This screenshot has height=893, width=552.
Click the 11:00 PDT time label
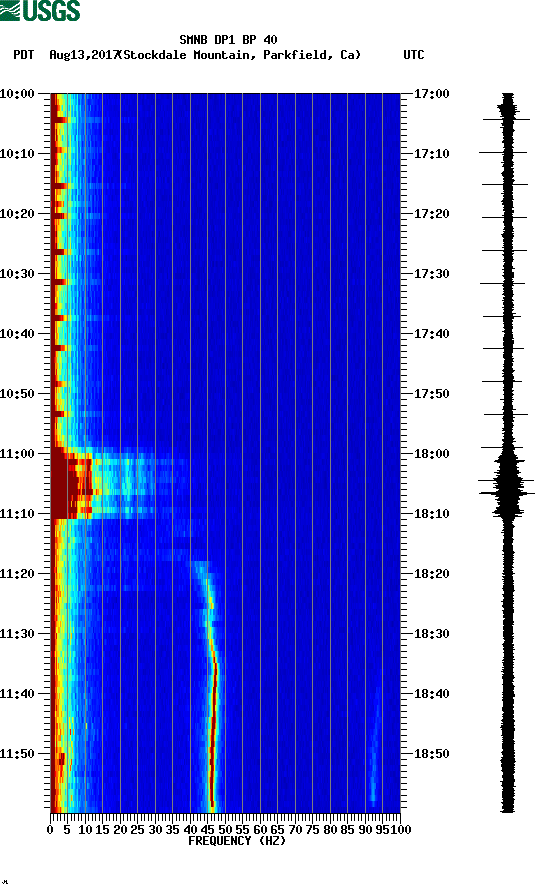point(17,454)
